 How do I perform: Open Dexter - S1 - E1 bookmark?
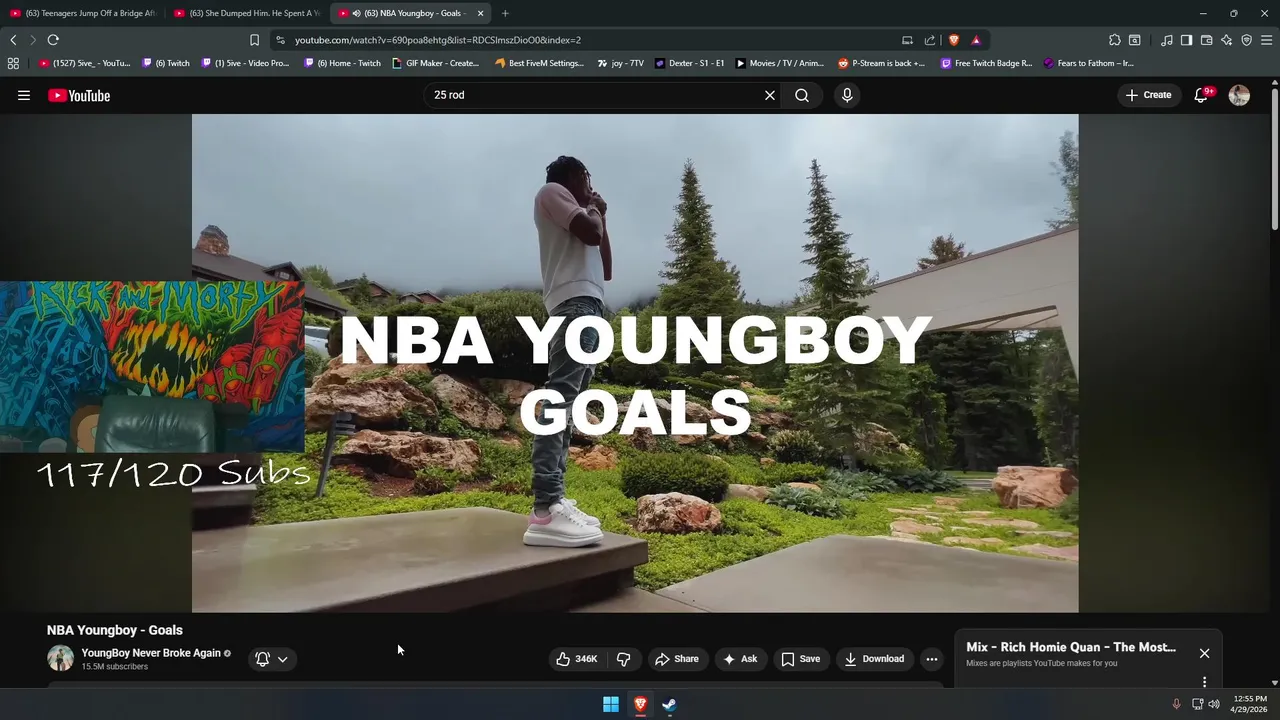pyautogui.click(x=690, y=63)
